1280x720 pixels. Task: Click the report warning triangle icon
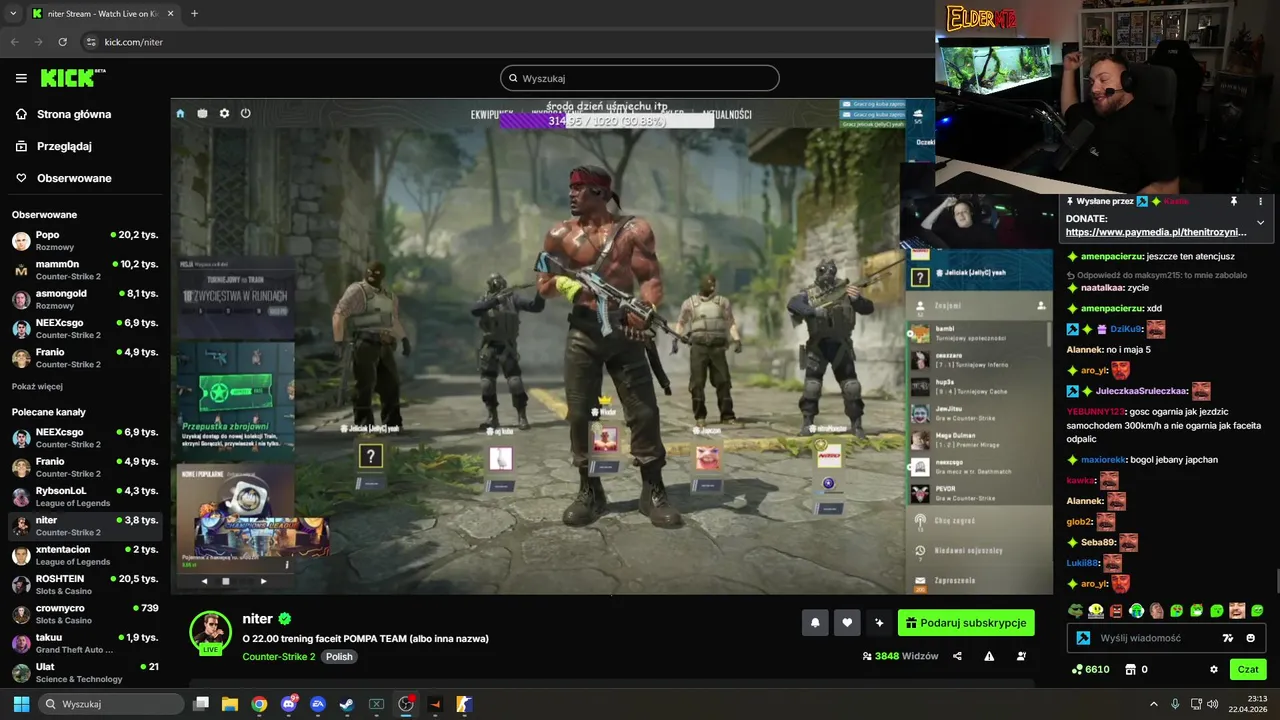point(989,656)
